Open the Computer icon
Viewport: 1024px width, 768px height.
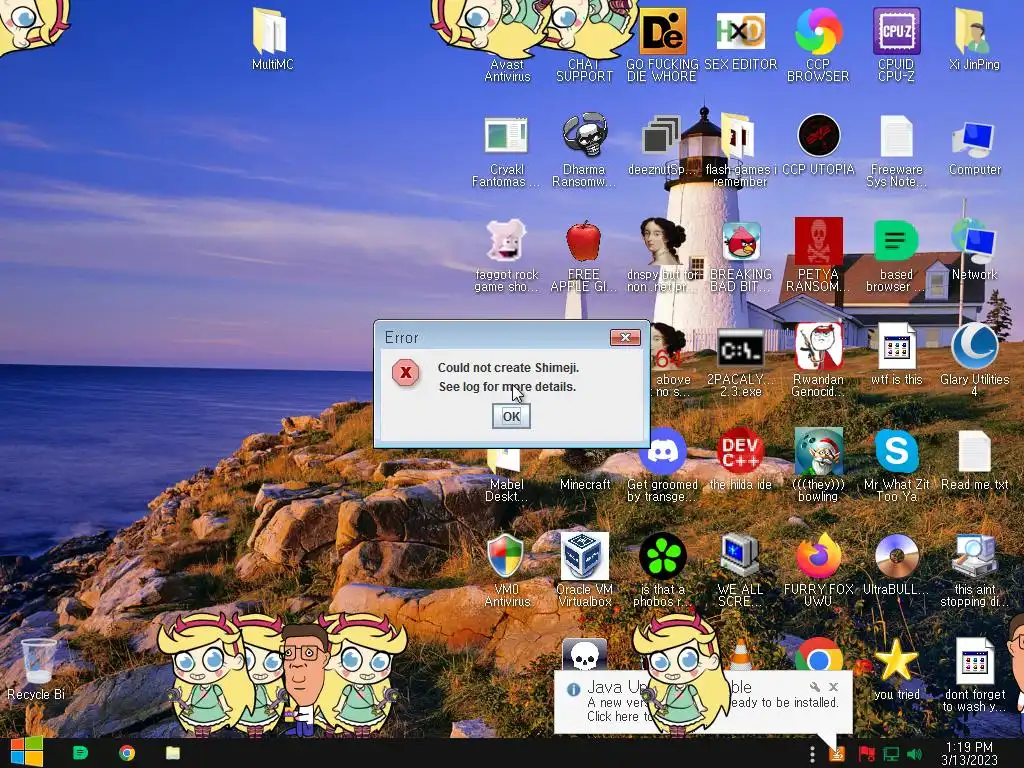coord(974,147)
